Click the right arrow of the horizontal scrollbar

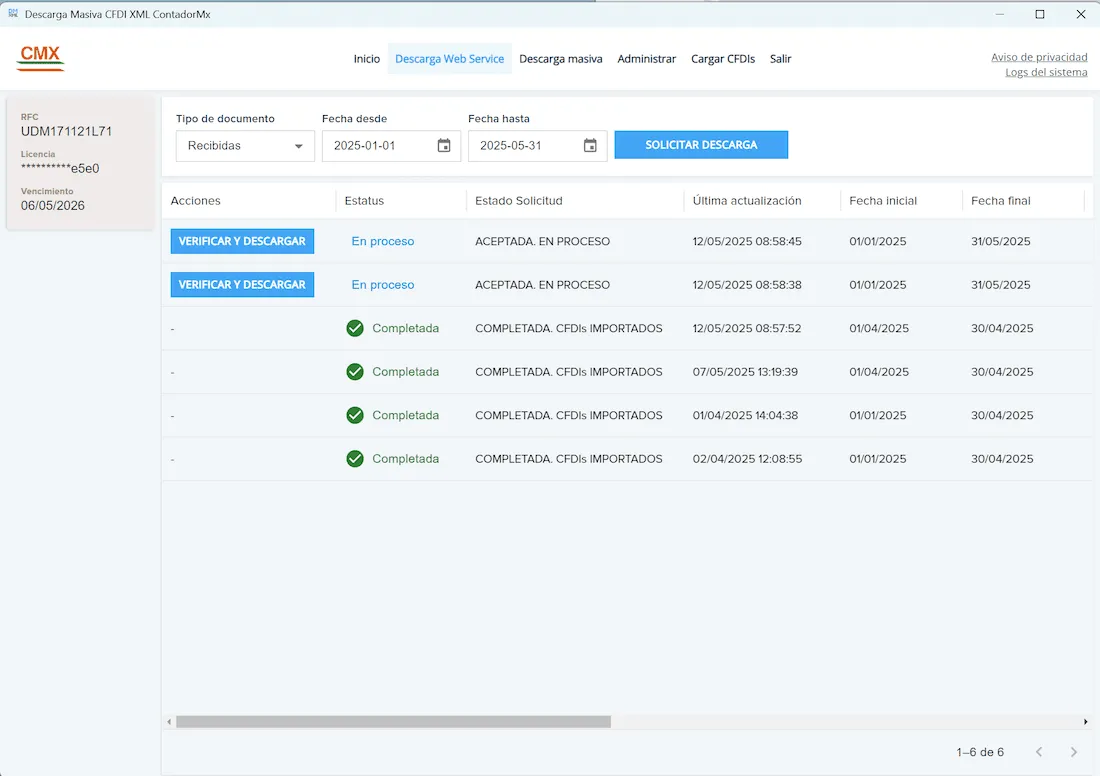point(1086,721)
